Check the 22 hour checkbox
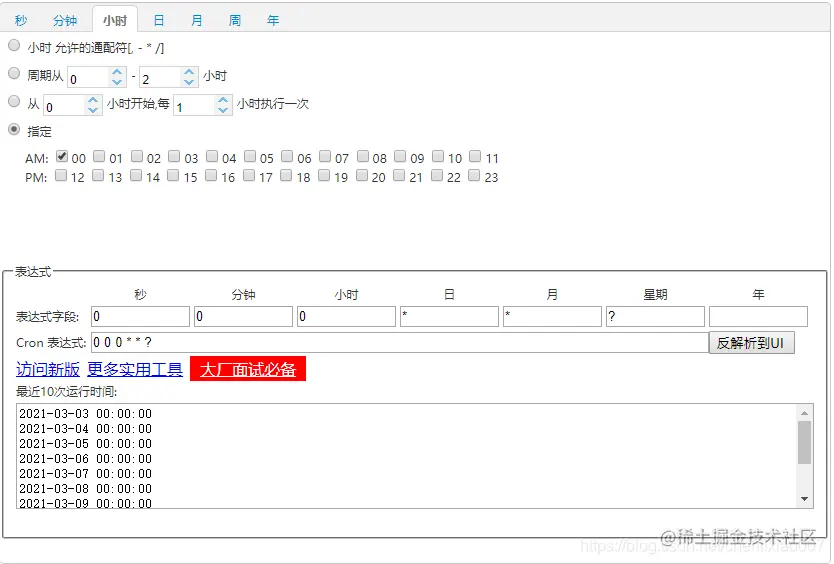The height and width of the screenshot is (564, 834). coord(437,175)
